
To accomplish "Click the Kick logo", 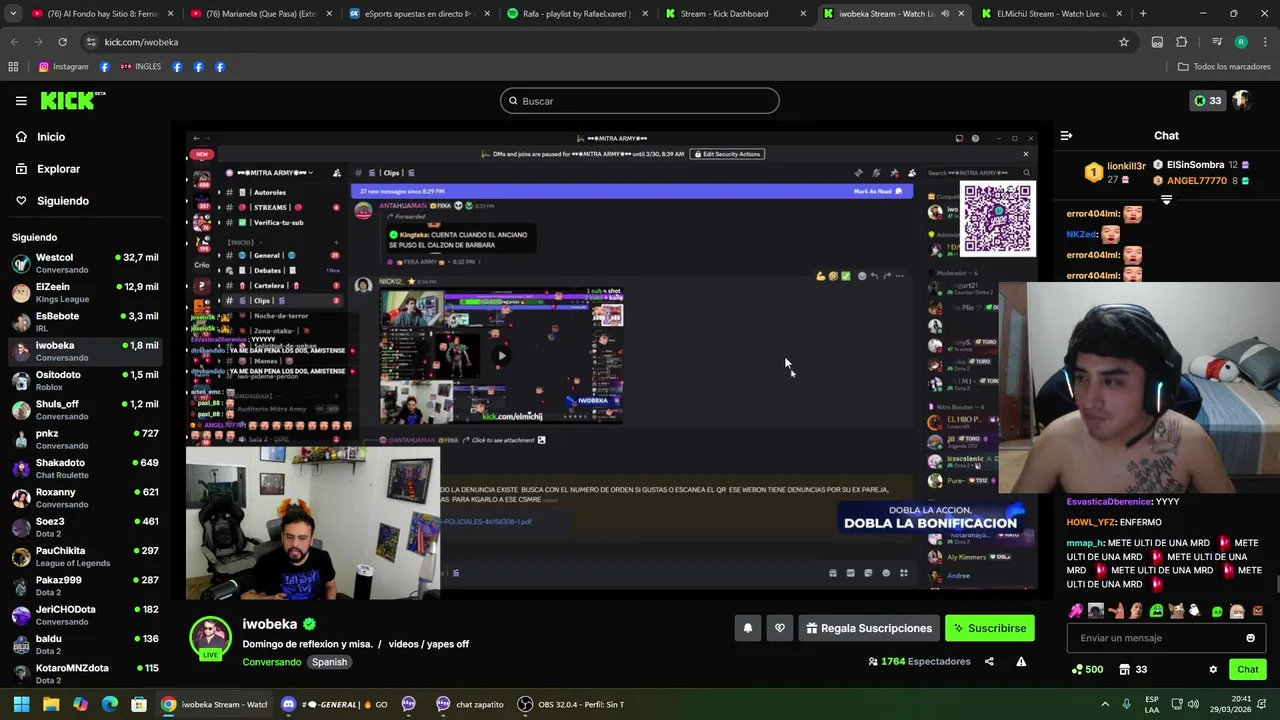I will 72,100.
